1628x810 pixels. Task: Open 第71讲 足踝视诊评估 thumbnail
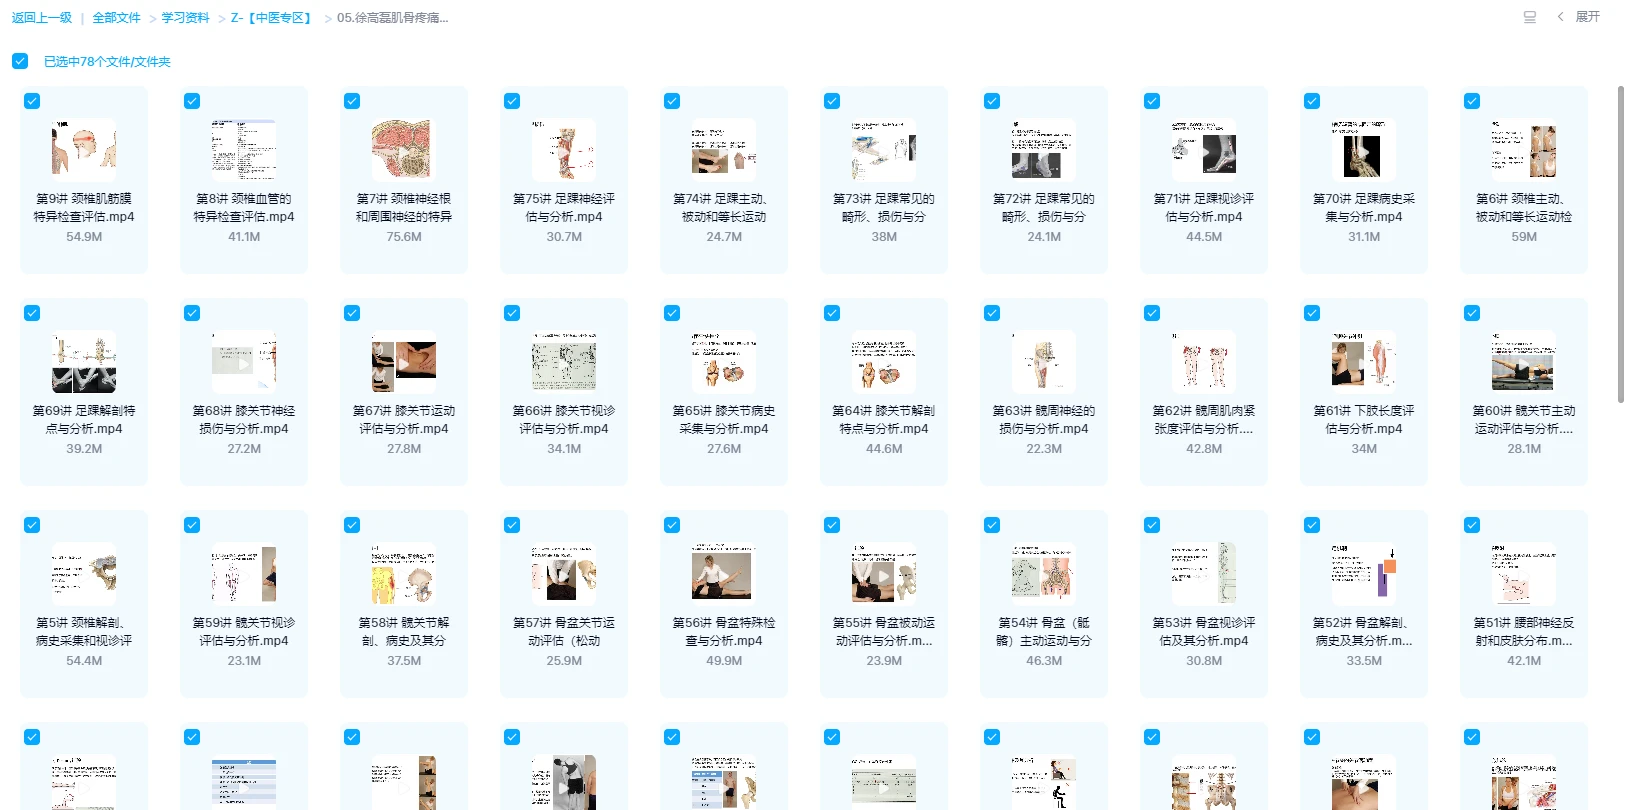tap(1204, 149)
